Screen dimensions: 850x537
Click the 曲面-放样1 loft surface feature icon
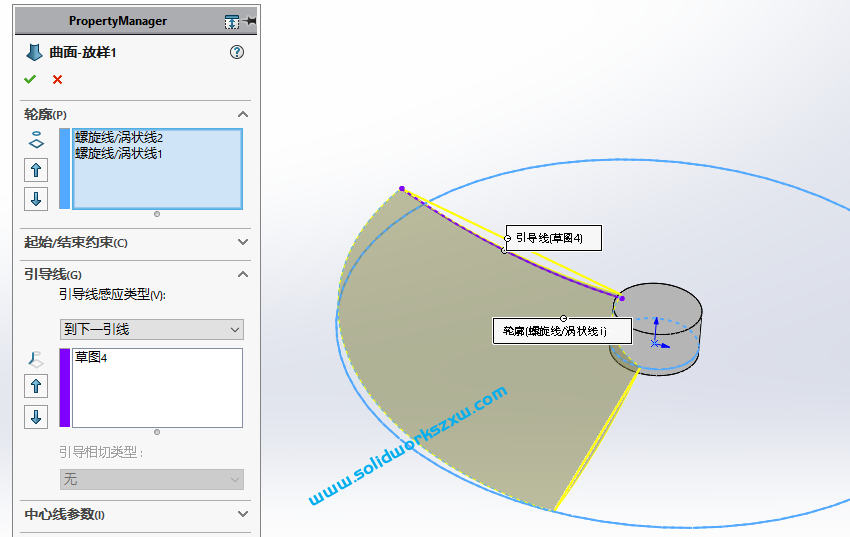point(34,53)
